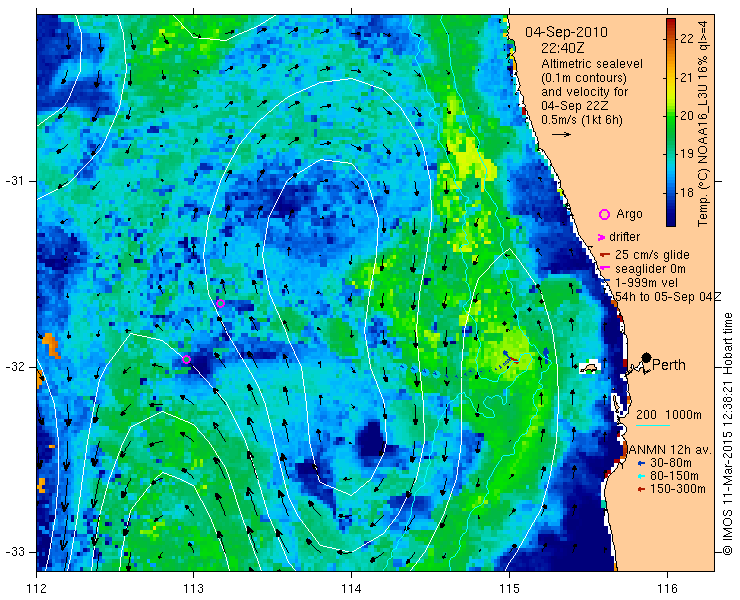Click the 'drifter' legend label
Viewport: 740px width, 600px height.
click(624, 237)
